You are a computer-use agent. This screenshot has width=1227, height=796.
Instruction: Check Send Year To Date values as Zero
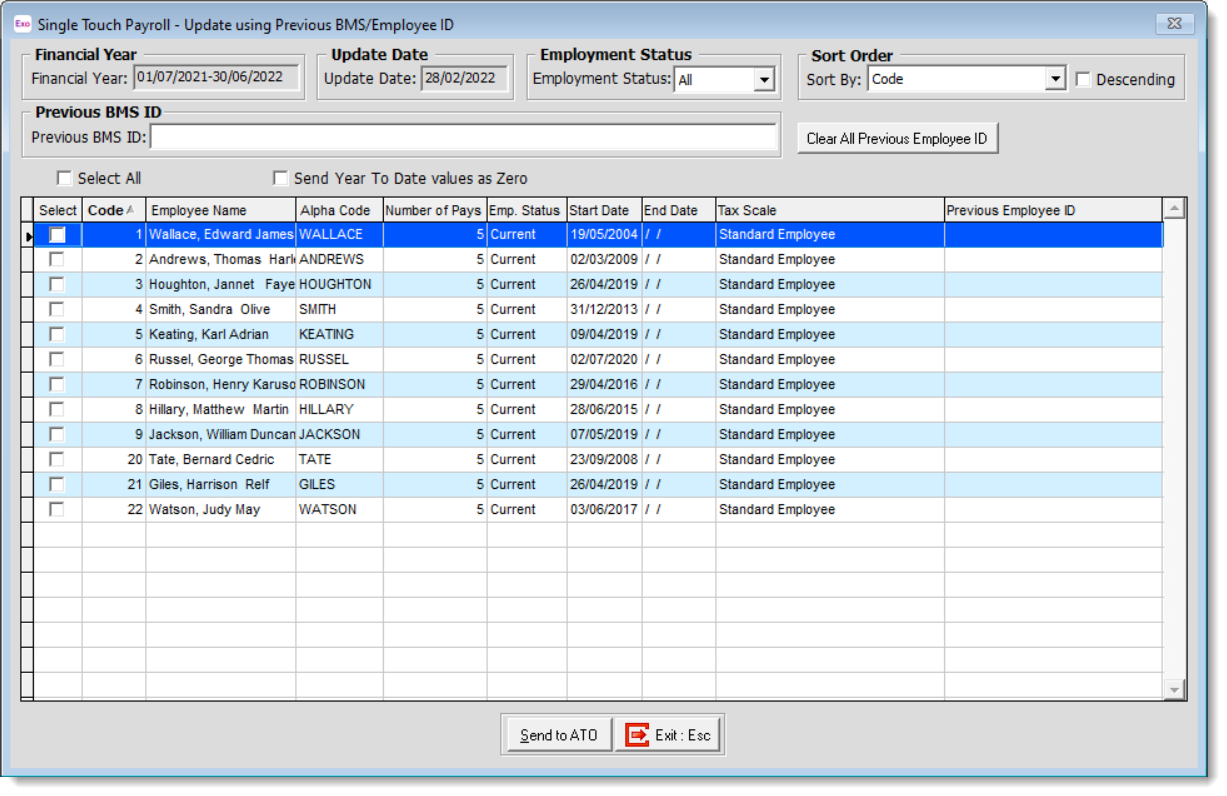tap(282, 177)
